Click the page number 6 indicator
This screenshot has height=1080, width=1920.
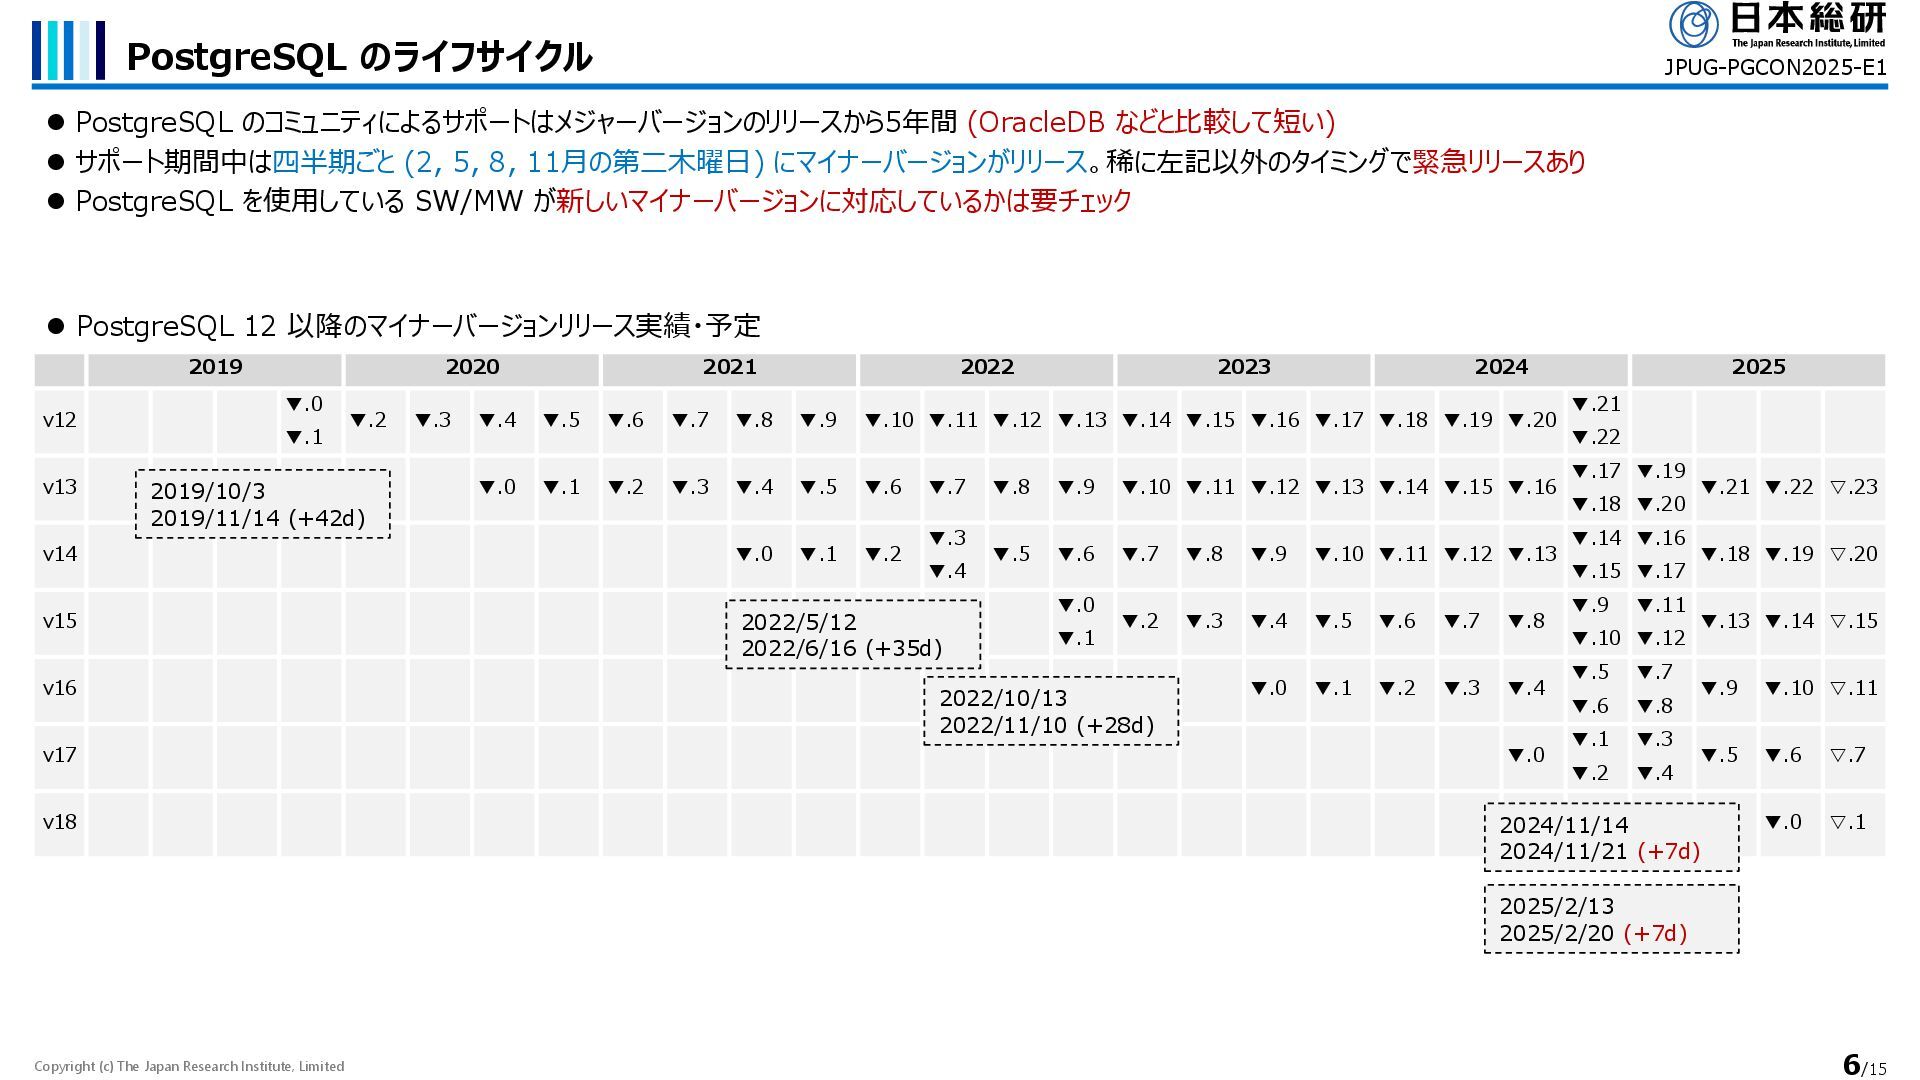(1851, 1065)
